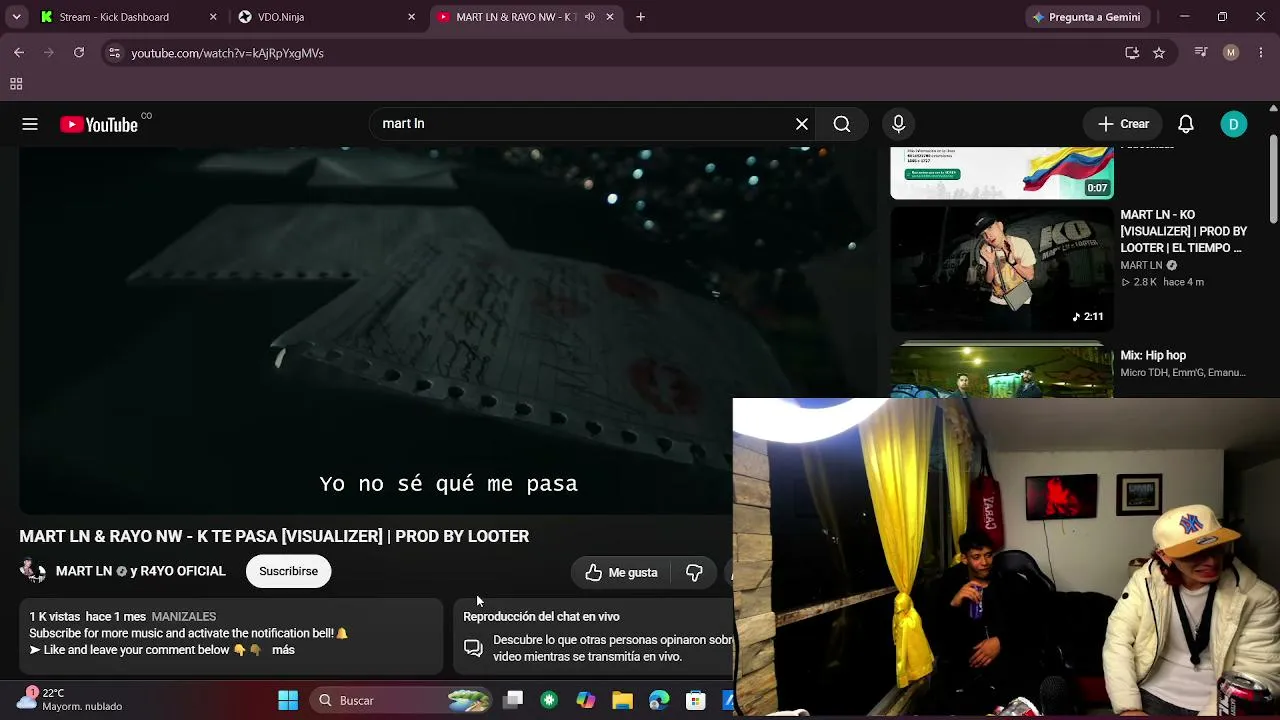This screenshot has width=1280, height=720.
Task: Open Task View on the taskbar
Action: point(513,700)
